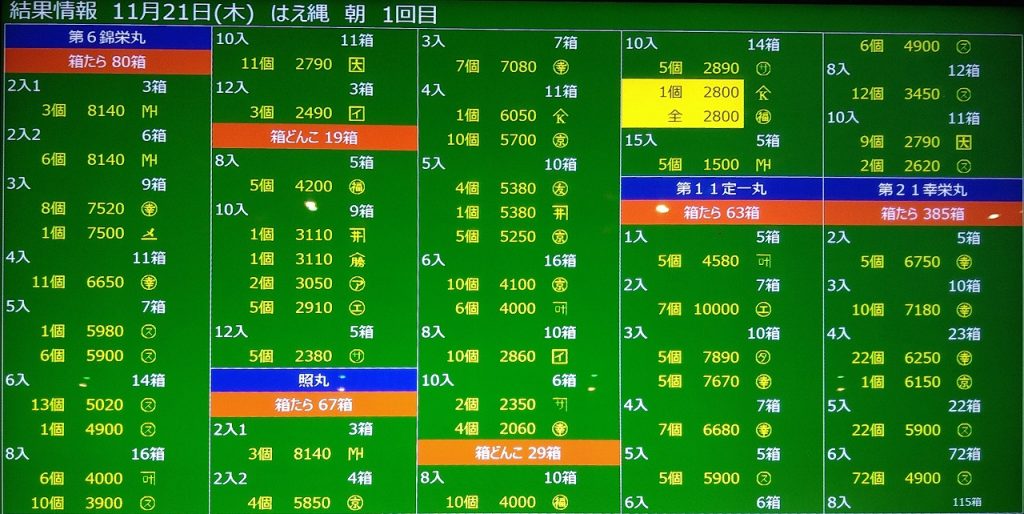Select the 第21幸栄丸 boat header

922,189
